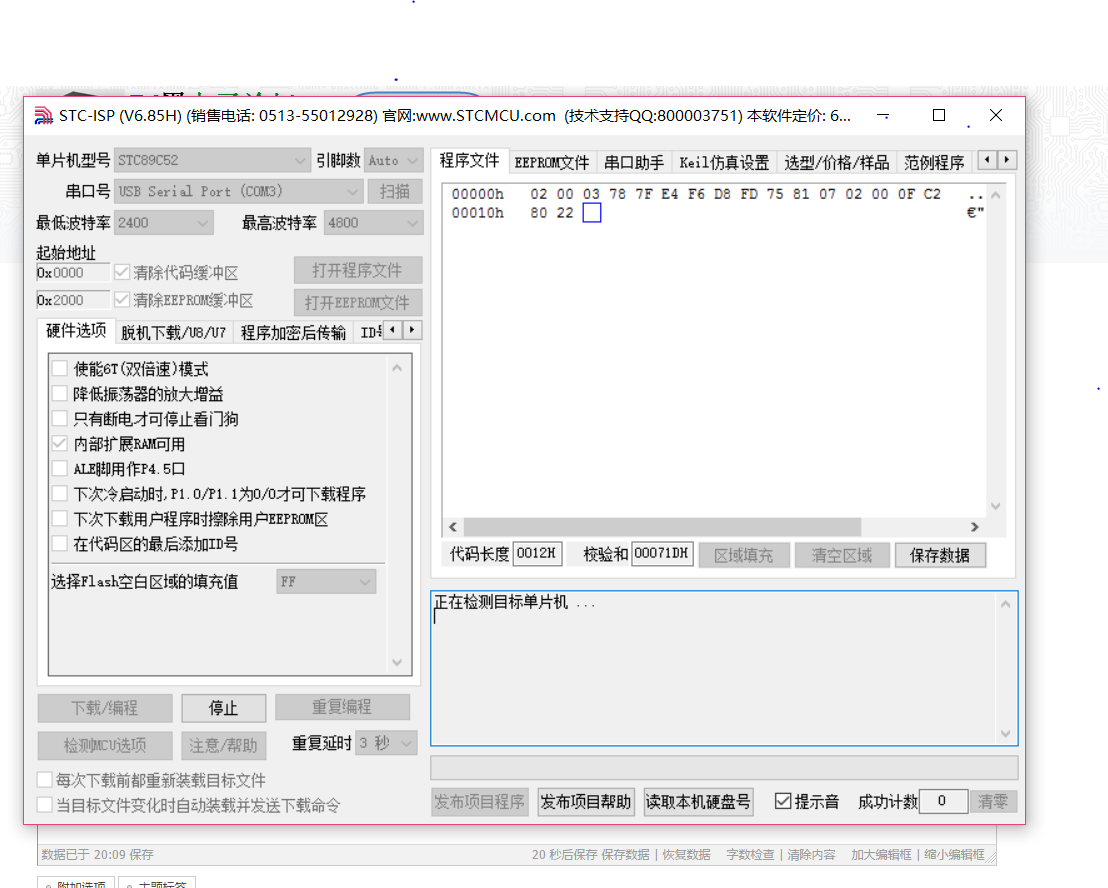The height and width of the screenshot is (888, 1108).
Task: Open 引脚数 Auto dropdown
Action: (x=394, y=160)
